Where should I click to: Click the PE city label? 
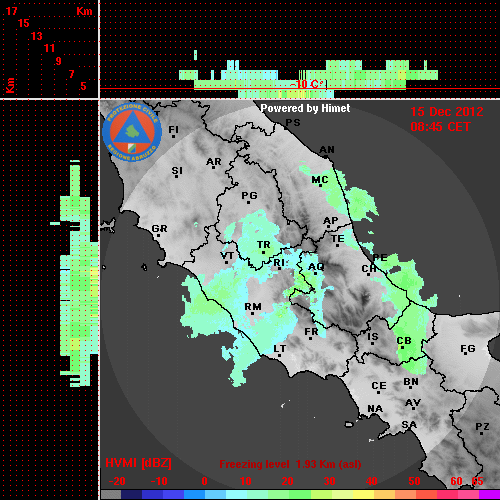click(x=380, y=257)
